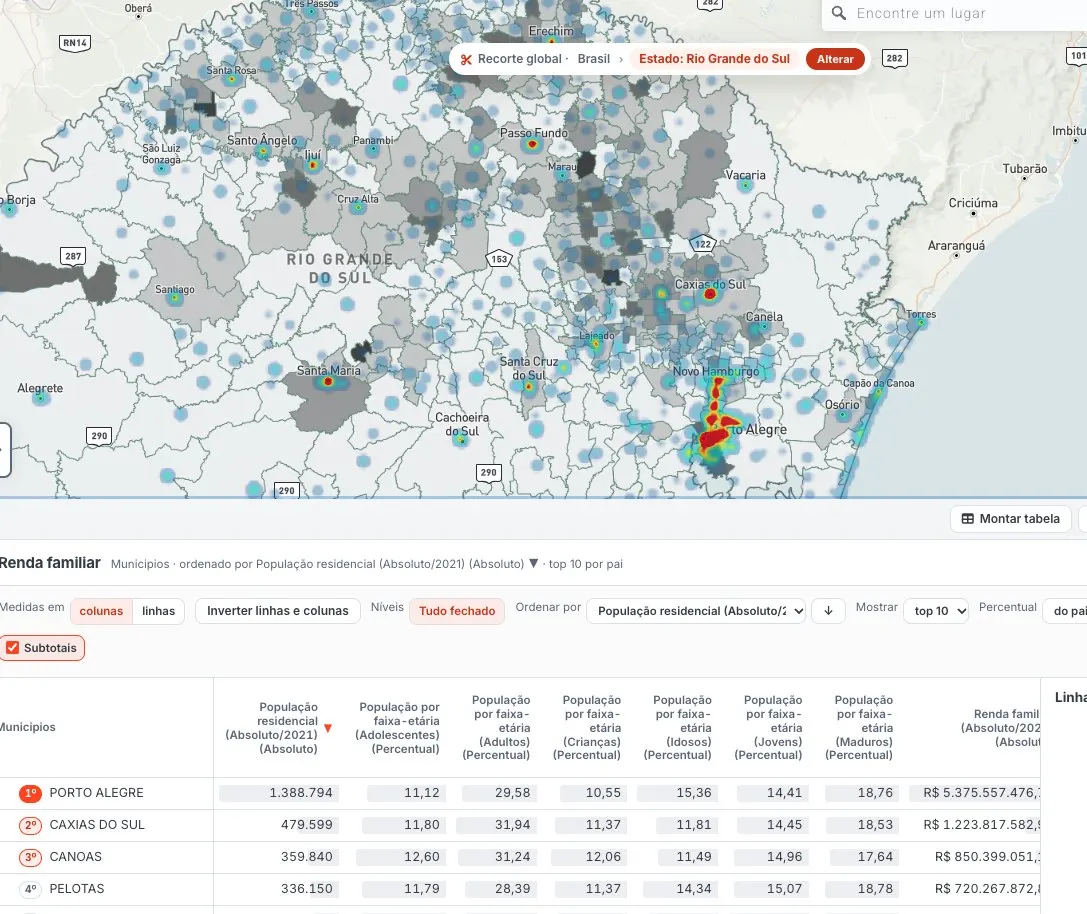
Task: Click the Renda familiar column header
Action: tap(1000, 727)
